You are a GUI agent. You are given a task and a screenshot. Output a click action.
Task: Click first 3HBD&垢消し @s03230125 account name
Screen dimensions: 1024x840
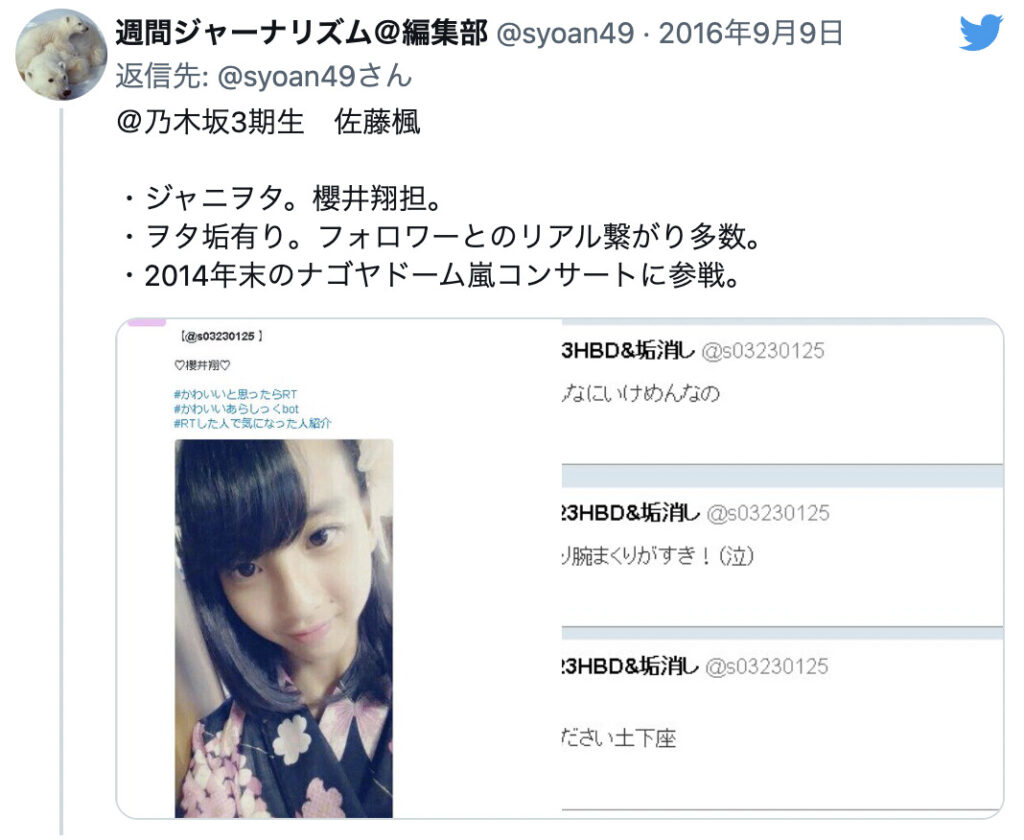click(693, 351)
